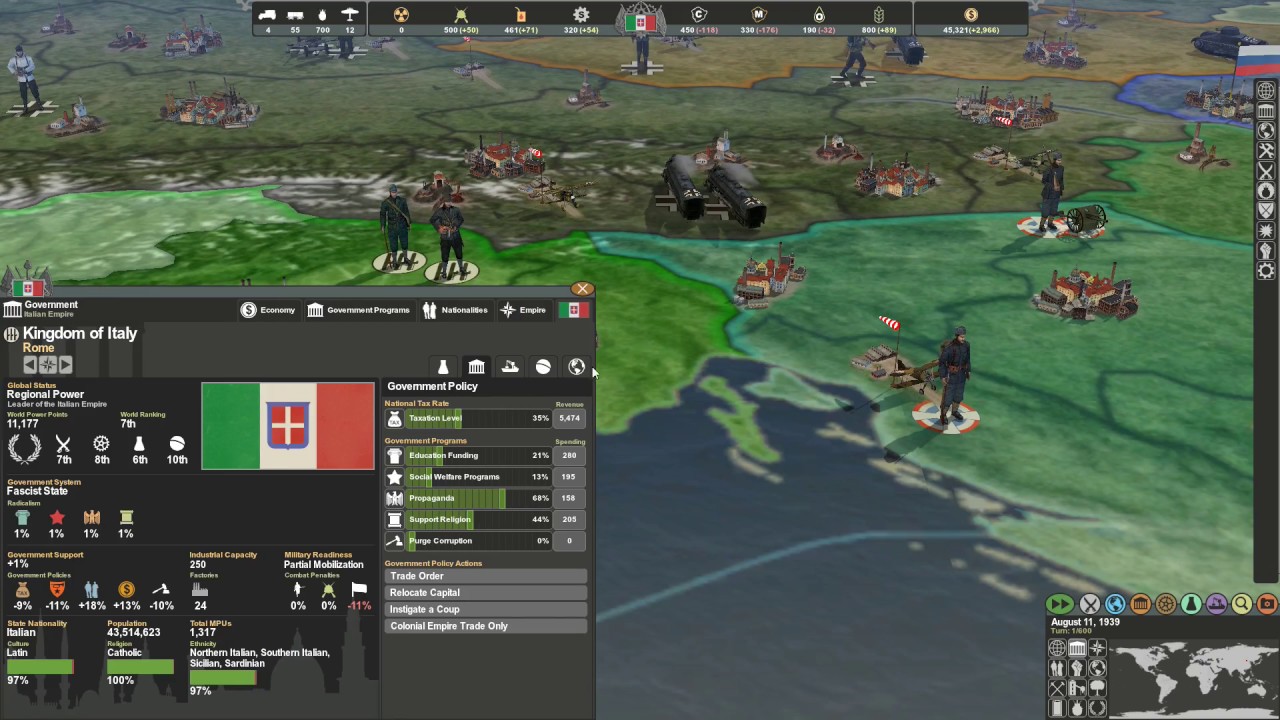Image resolution: width=1280 pixels, height=720 pixels.
Task: Select the compass star minimap mode
Action: tap(1097, 648)
